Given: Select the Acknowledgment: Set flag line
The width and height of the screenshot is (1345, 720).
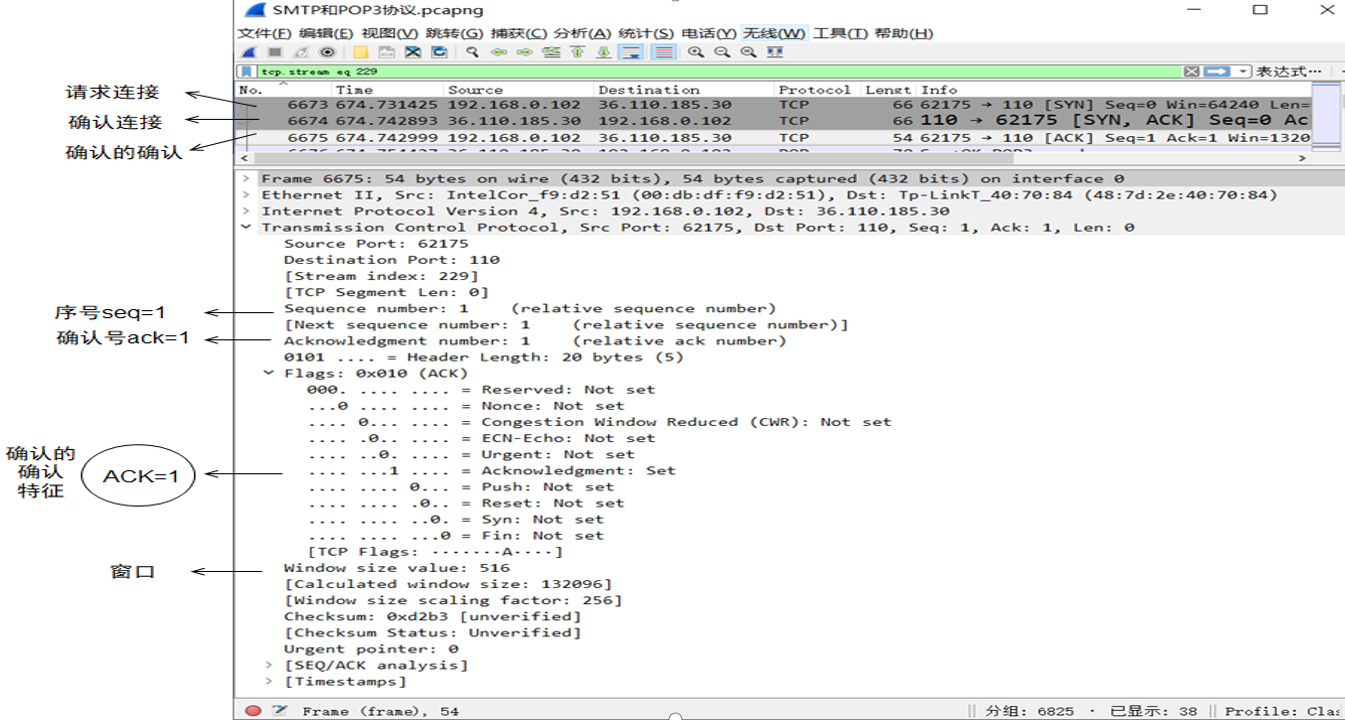Looking at the screenshot, I should point(492,470).
